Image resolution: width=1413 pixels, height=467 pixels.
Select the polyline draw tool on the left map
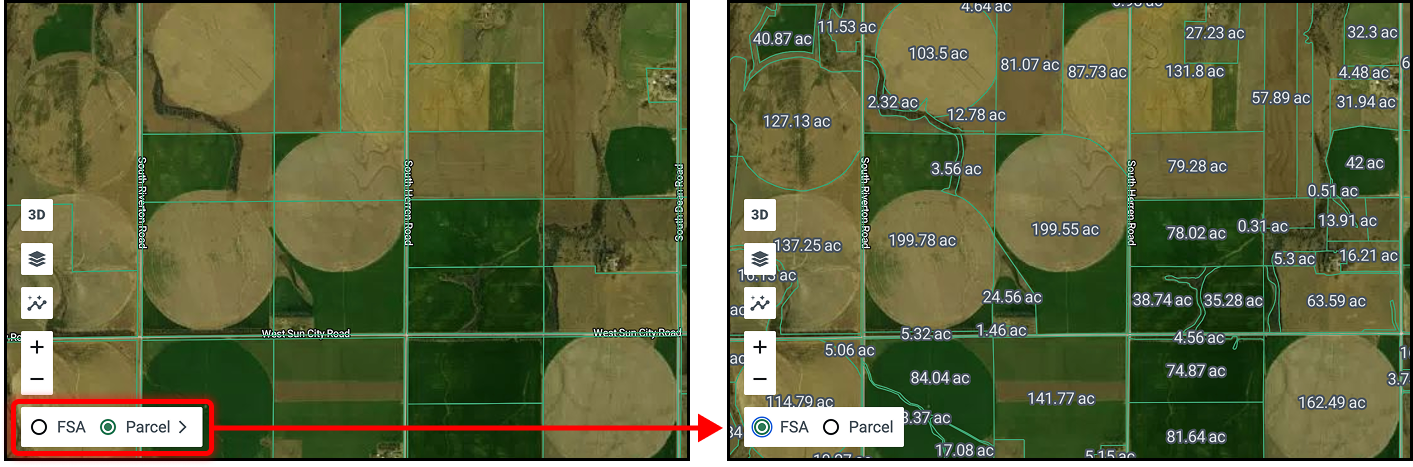coord(37,303)
